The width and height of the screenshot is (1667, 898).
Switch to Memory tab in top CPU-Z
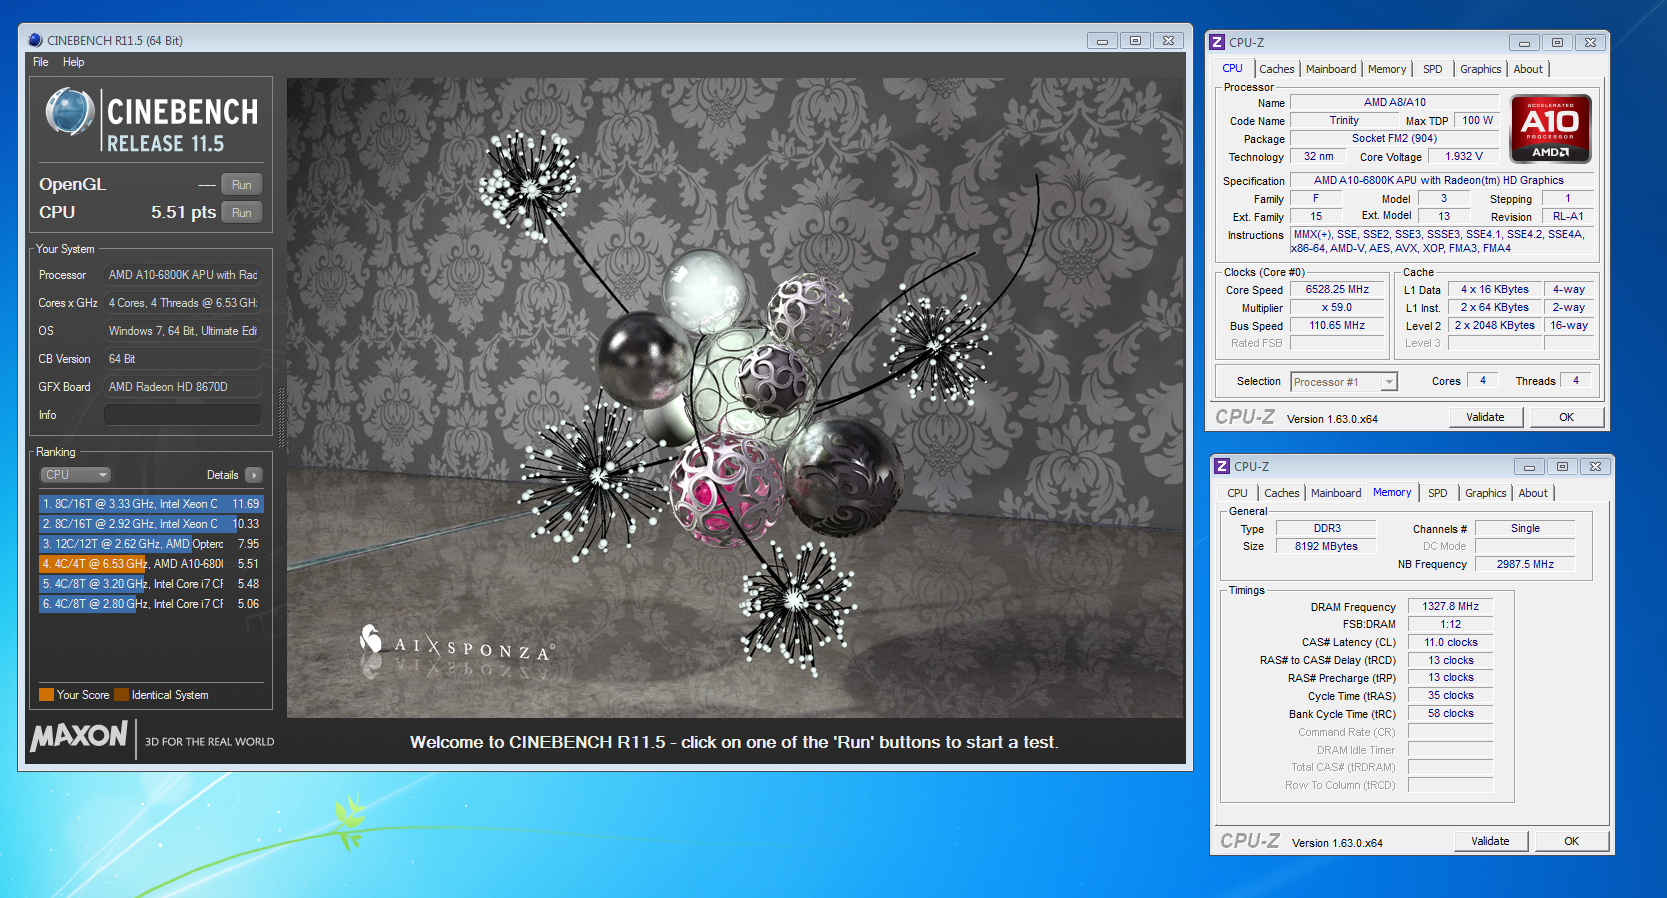(1387, 69)
